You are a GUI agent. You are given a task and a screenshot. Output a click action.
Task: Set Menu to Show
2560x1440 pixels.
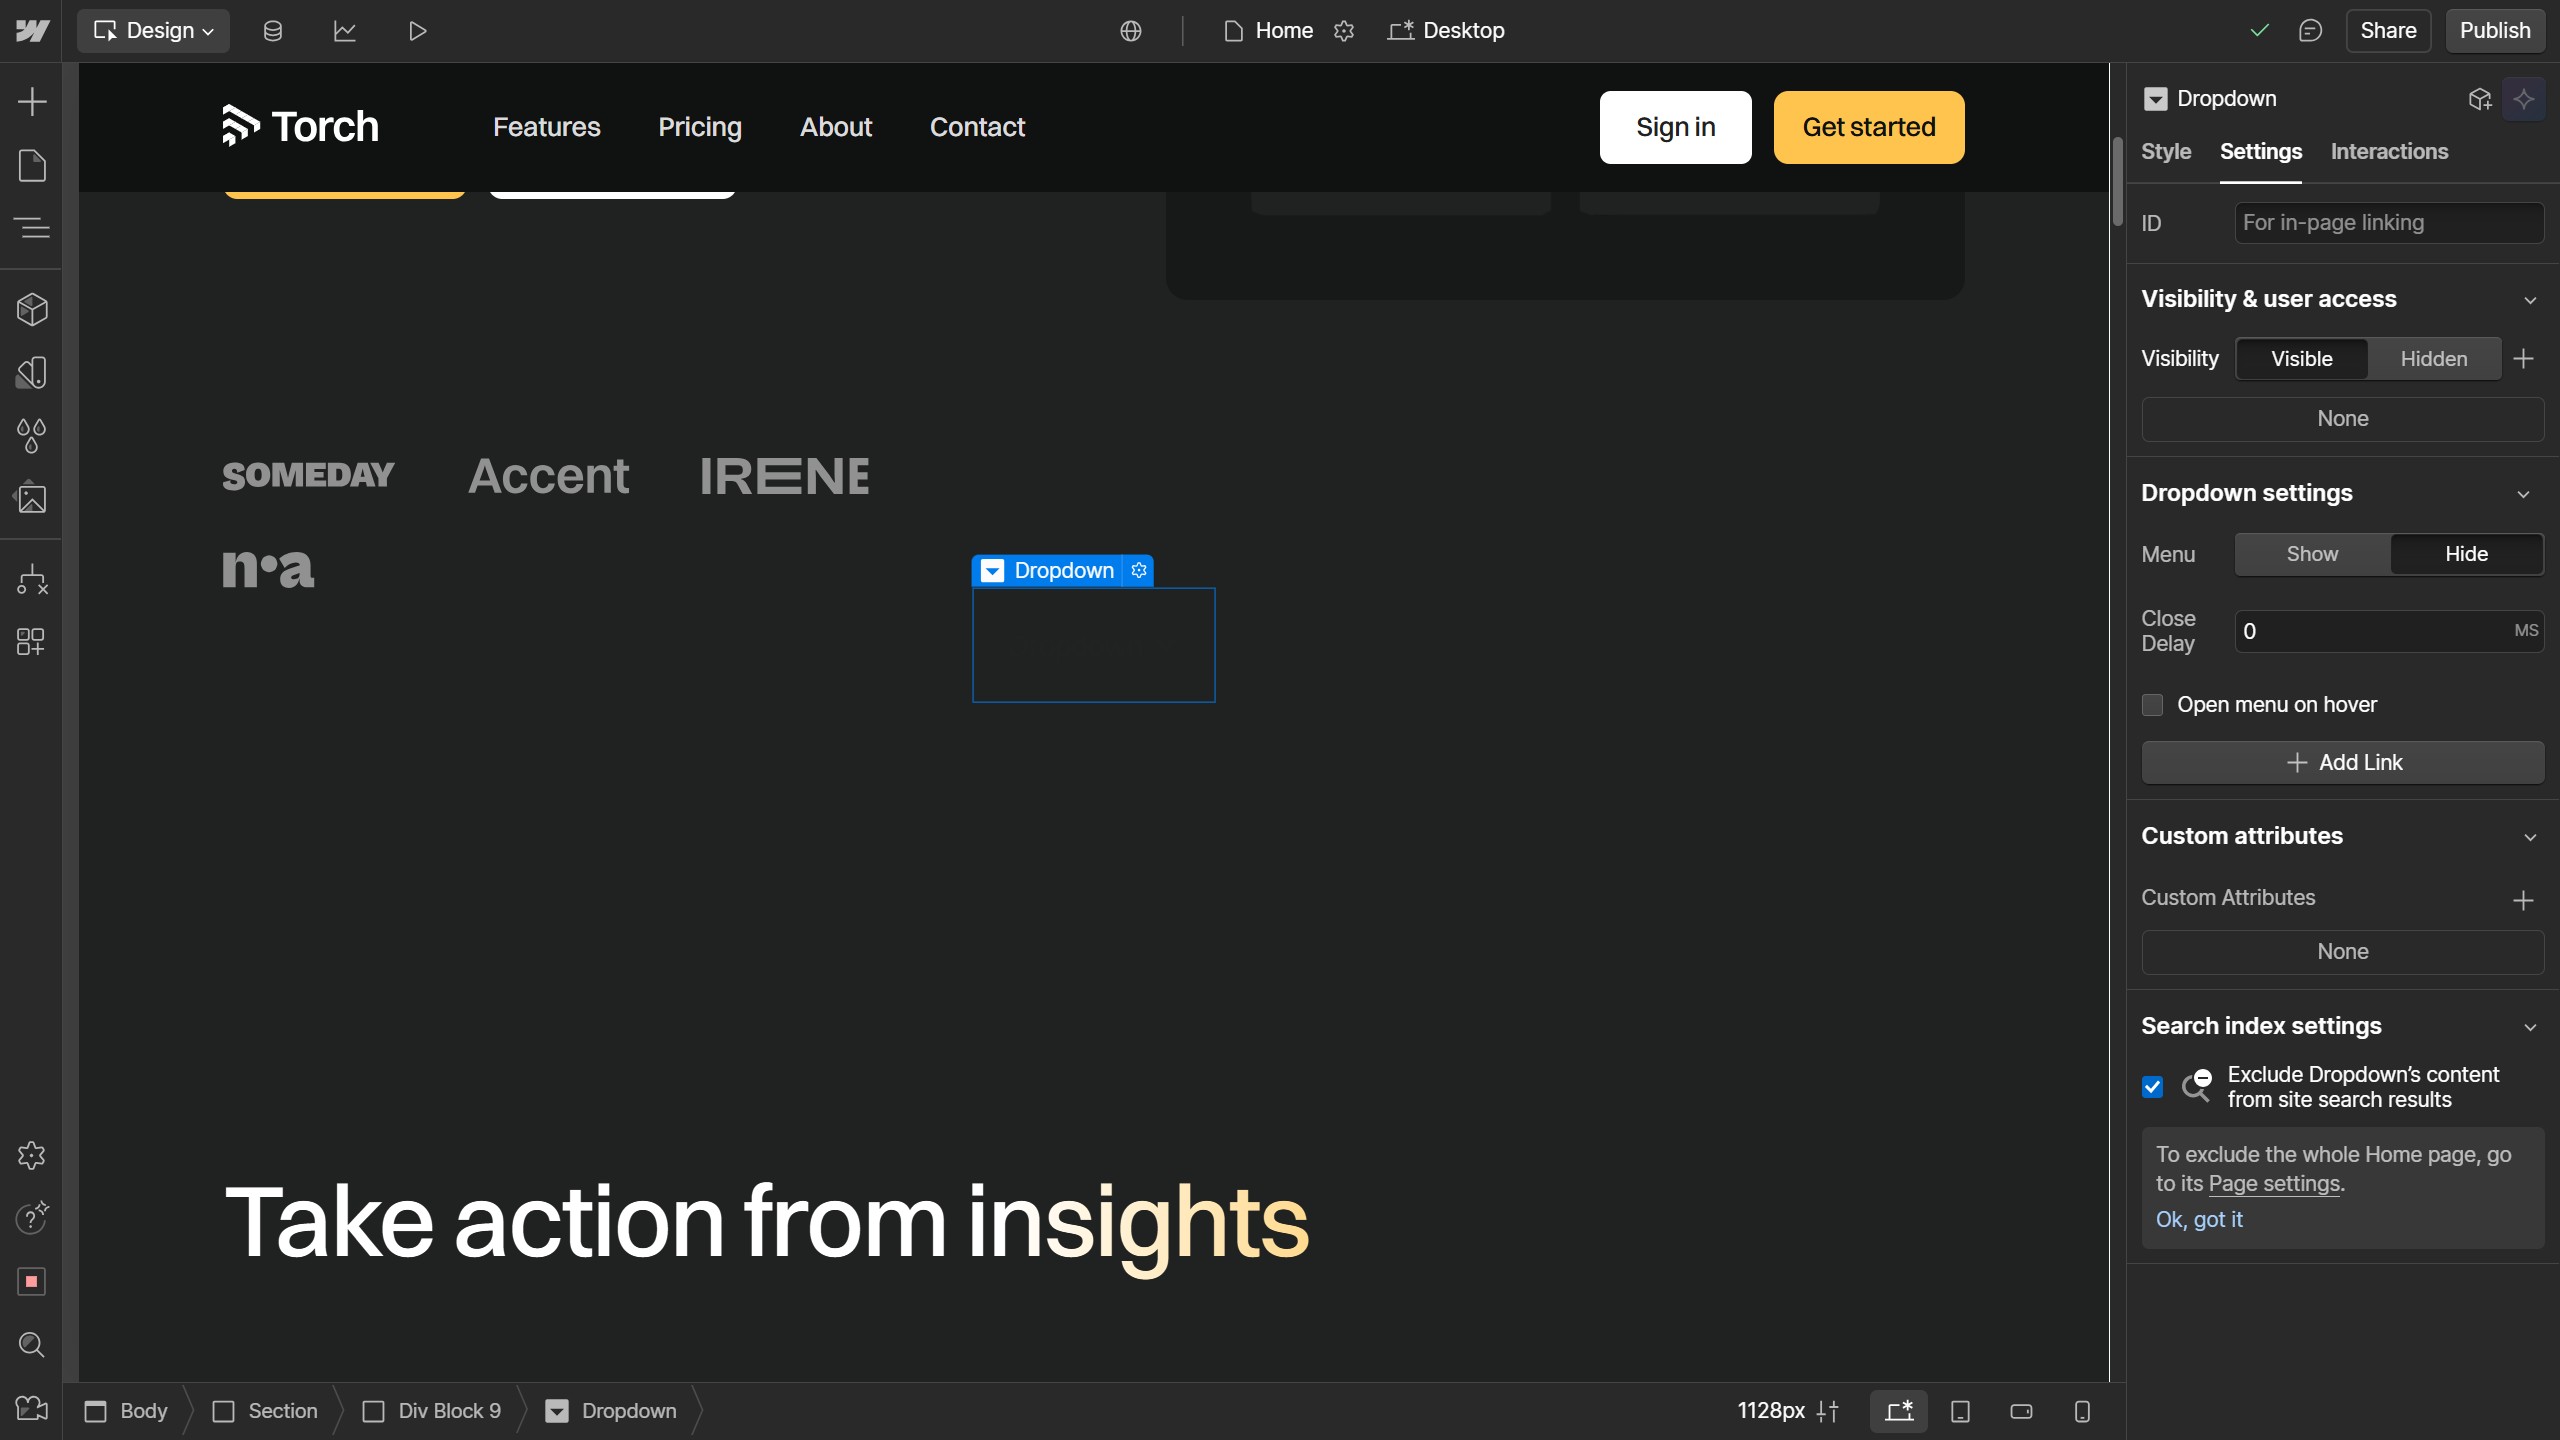(x=2312, y=554)
